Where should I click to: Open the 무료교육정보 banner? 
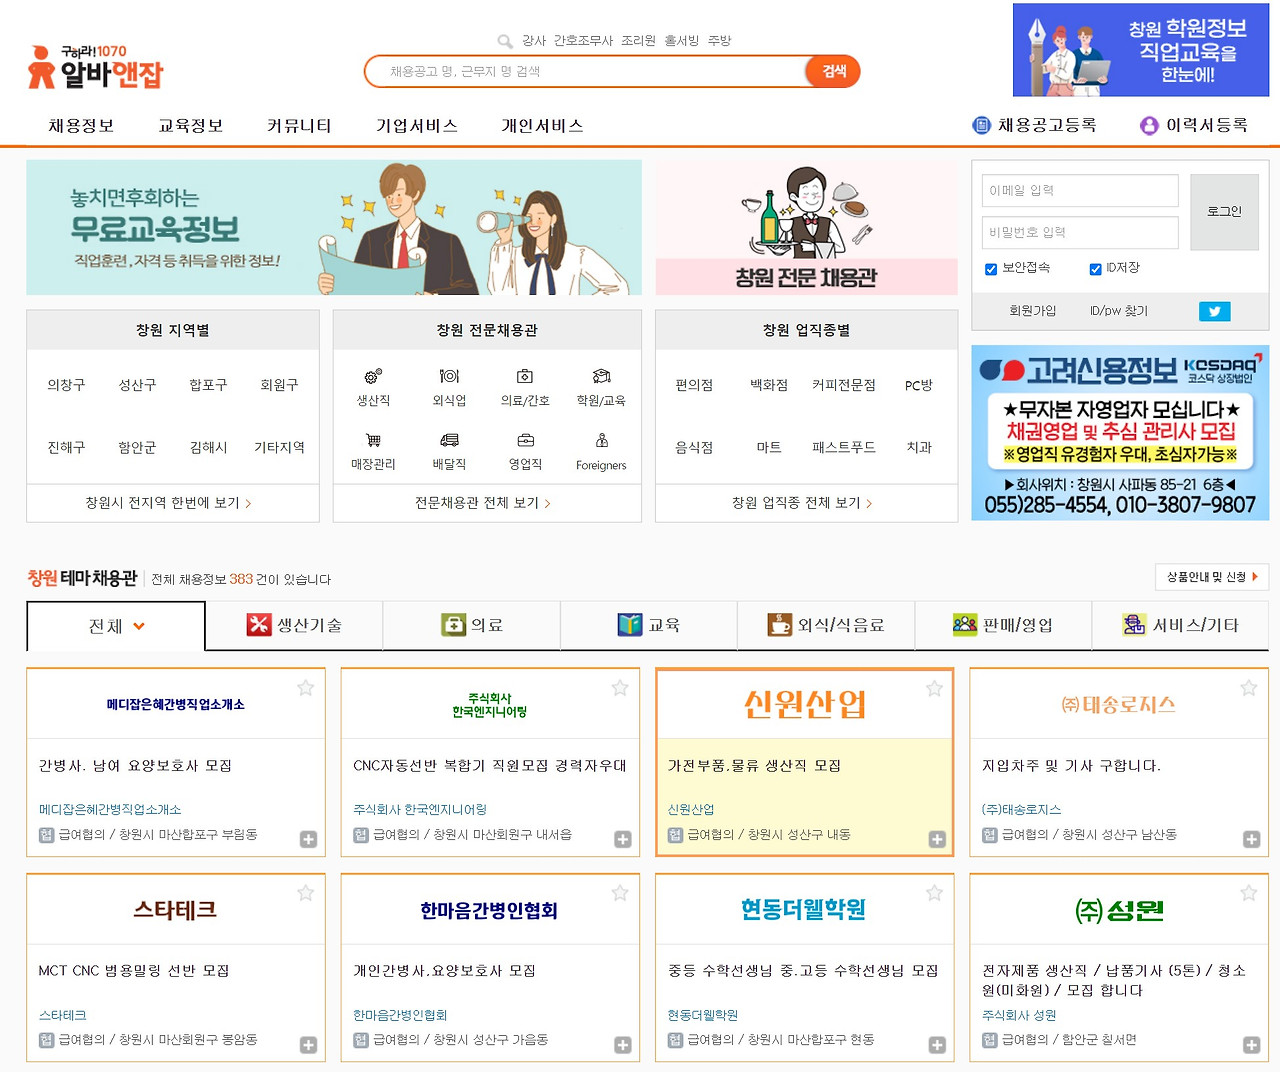click(x=334, y=227)
